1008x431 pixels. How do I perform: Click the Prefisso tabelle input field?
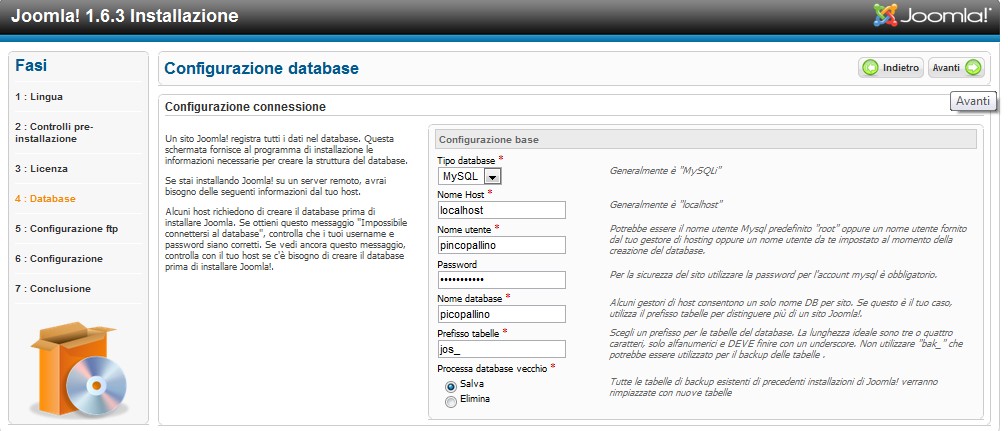click(502, 349)
